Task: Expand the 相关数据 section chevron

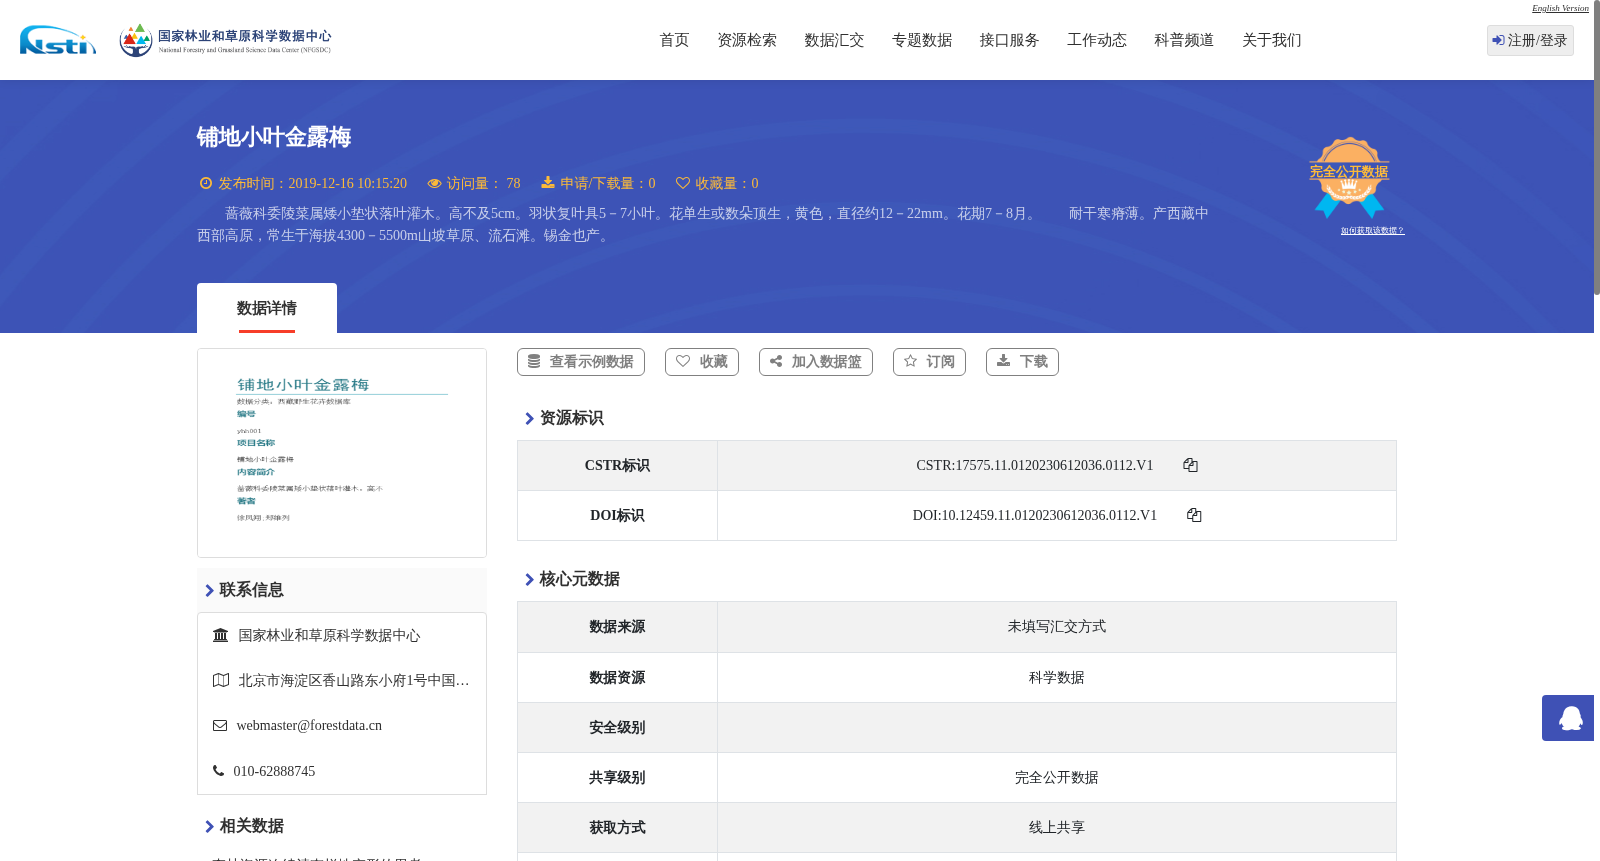Action: 209,826
